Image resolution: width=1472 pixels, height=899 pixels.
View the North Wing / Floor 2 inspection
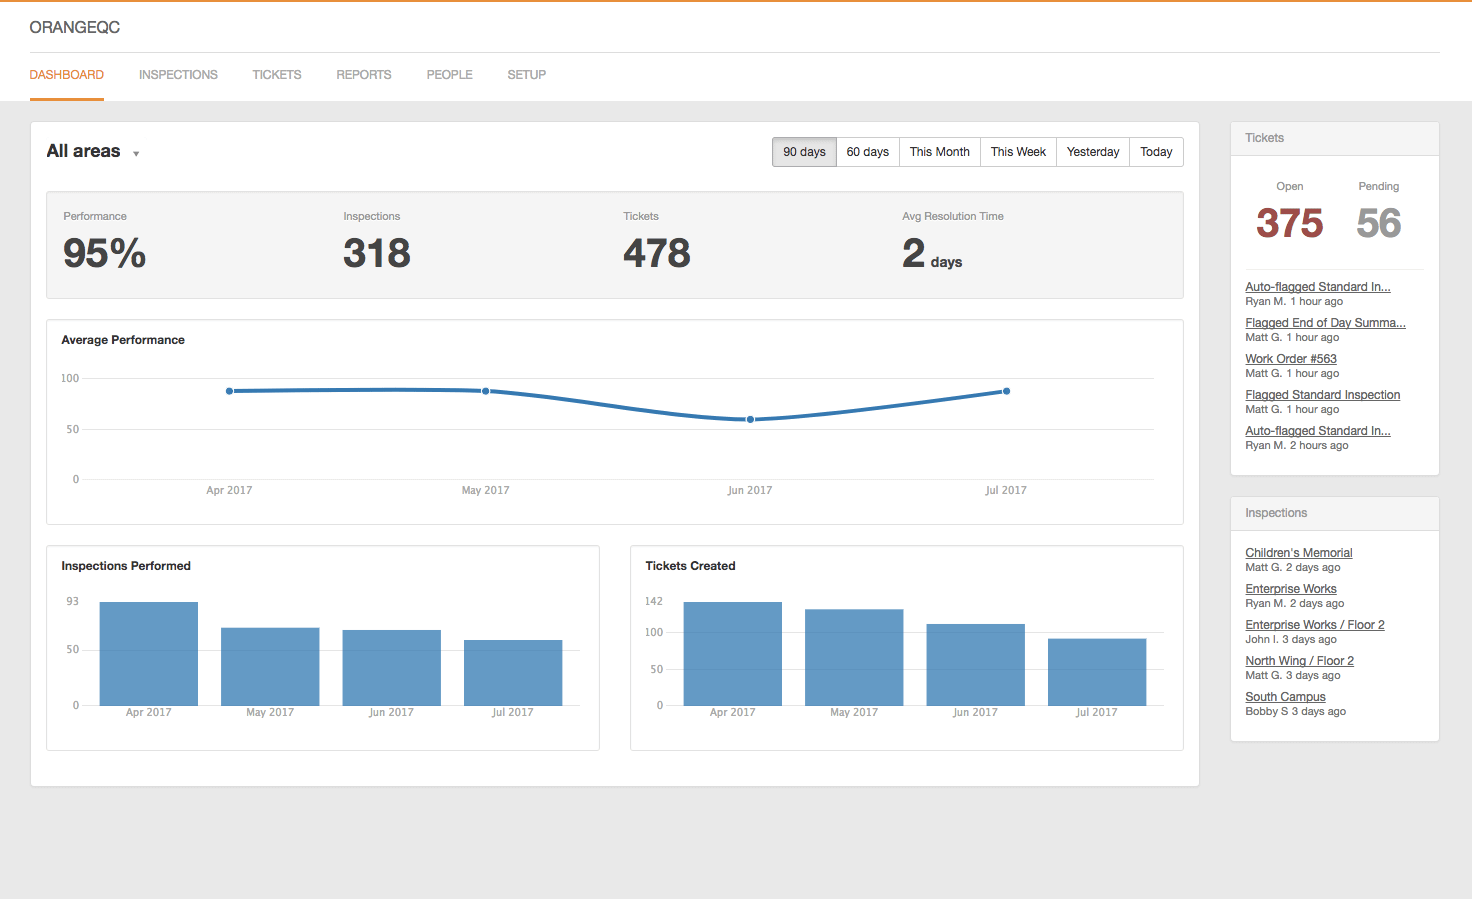pos(1299,660)
